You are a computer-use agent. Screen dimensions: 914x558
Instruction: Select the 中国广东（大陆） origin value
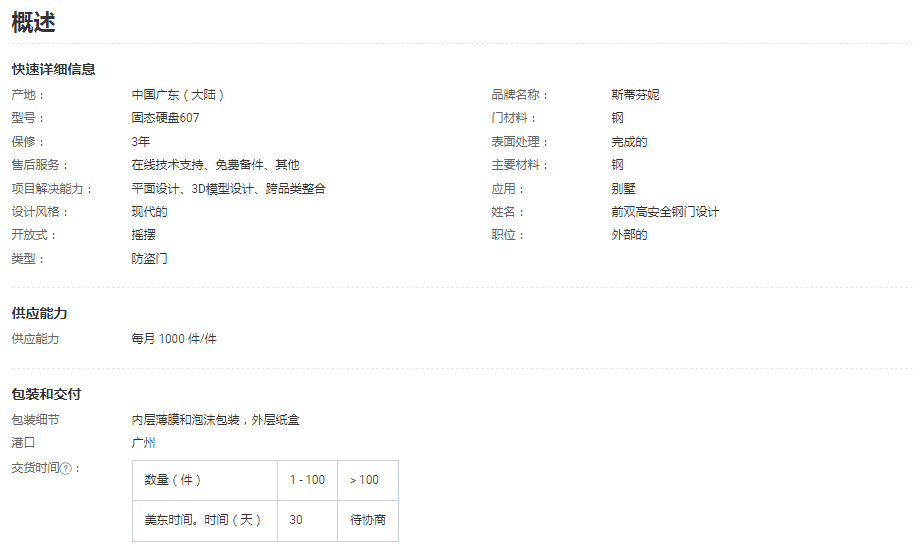pyautogui.click(x=178, y=95)
